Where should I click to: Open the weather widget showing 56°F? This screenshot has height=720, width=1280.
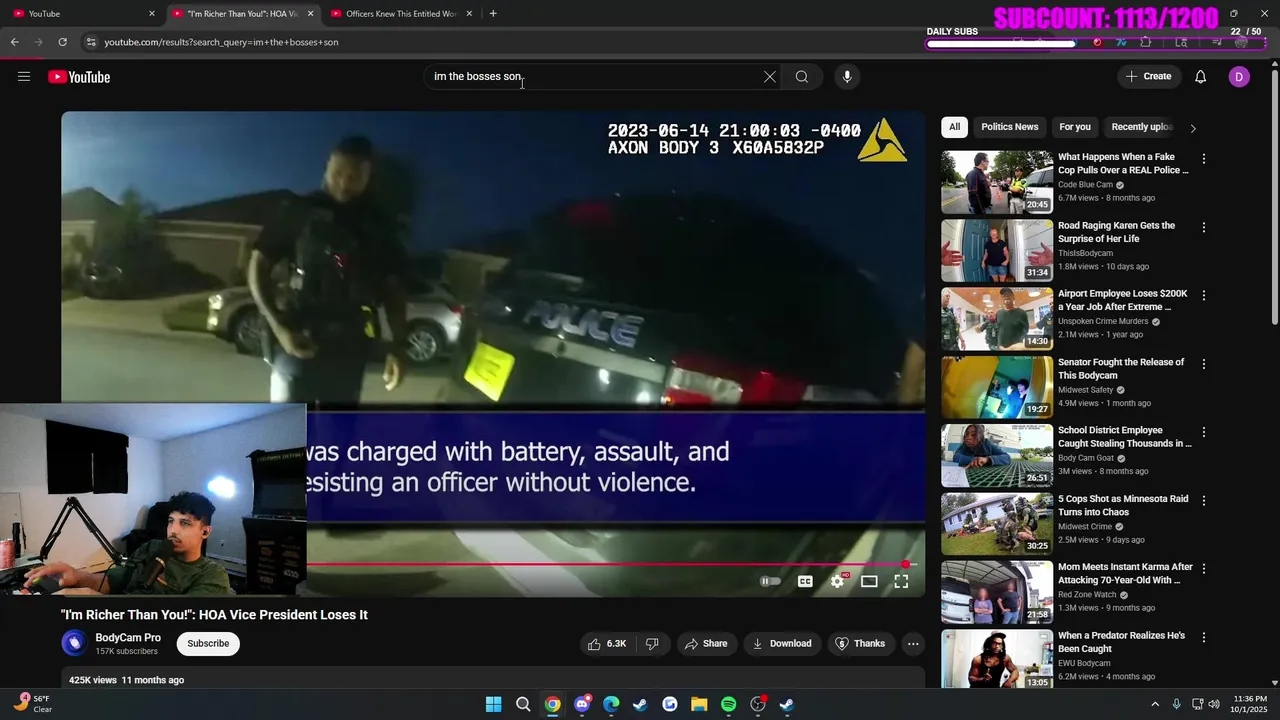click(35, 704)
